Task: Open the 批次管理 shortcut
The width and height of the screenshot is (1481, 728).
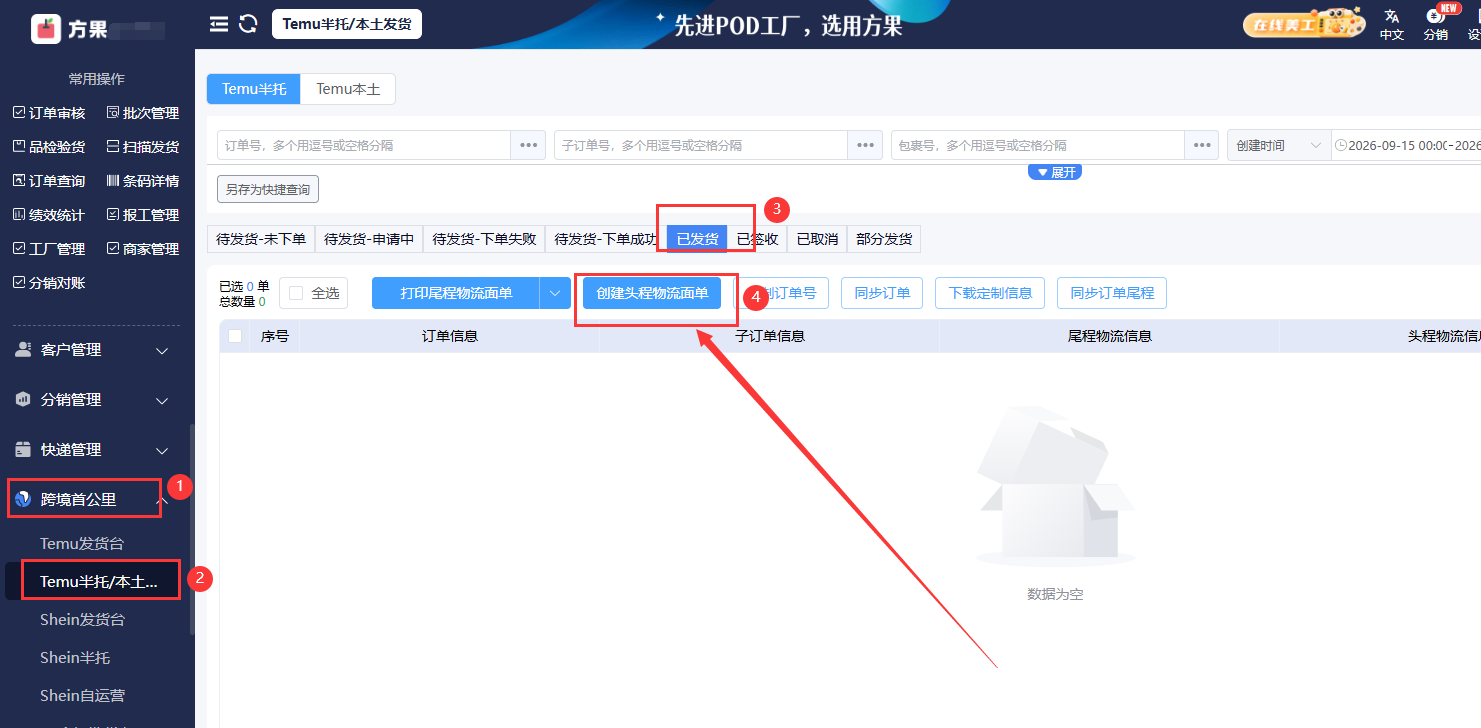Action: tap(143, 113)
